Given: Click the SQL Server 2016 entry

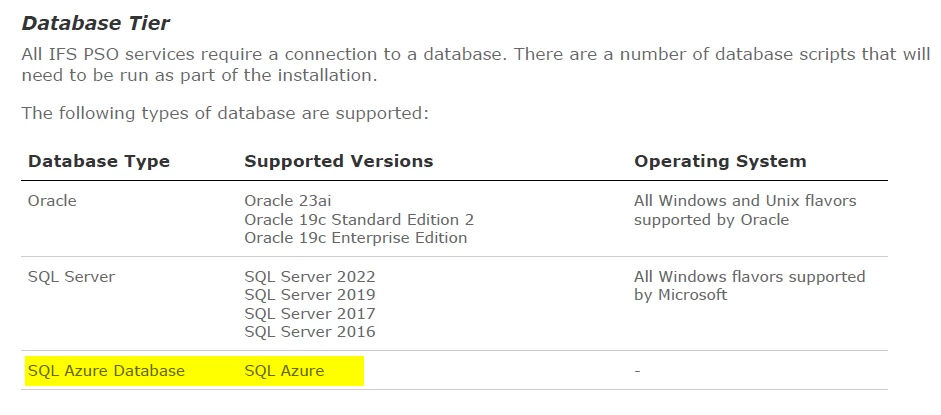Looking at the screenshot, I should [x=310, y=331].
